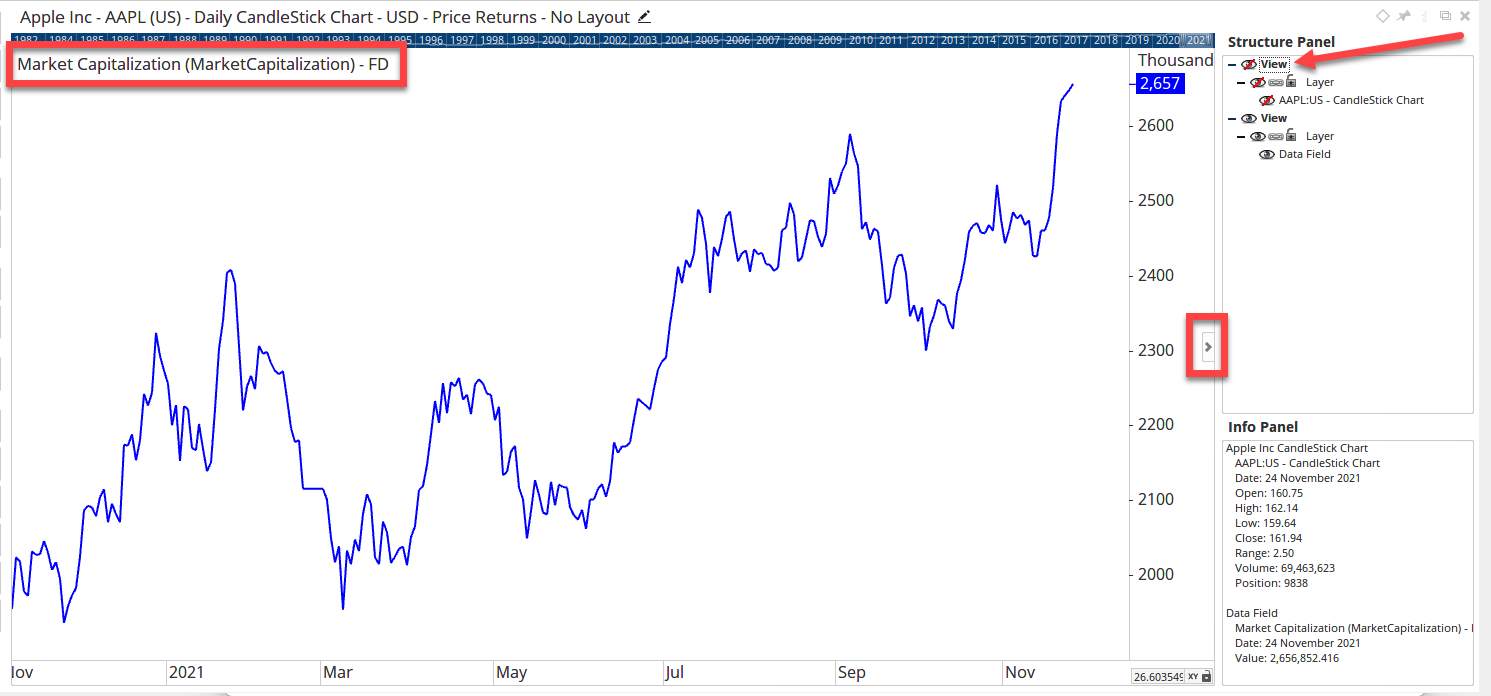This screenshot has width=1491, height=696.
Task: Collapse the side panels with the chevron arrow
Action: [x=1208, y=346]
